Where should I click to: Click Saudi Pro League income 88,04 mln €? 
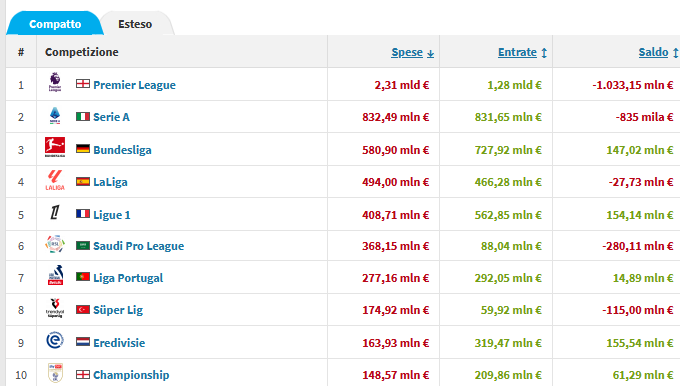coord(511,246)
